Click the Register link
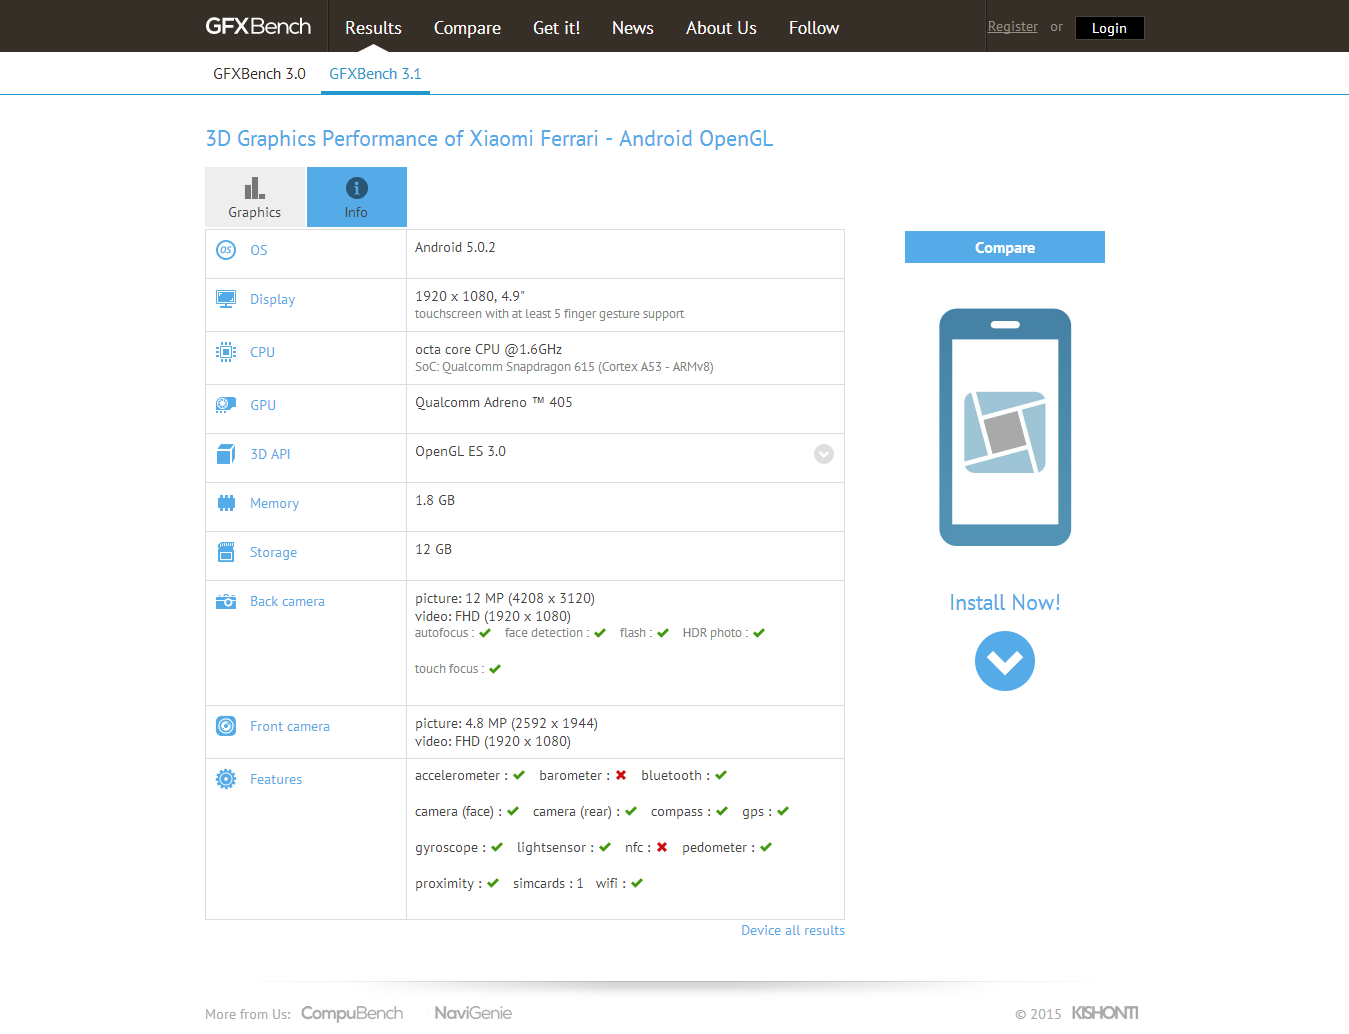 pos(1013,27)
